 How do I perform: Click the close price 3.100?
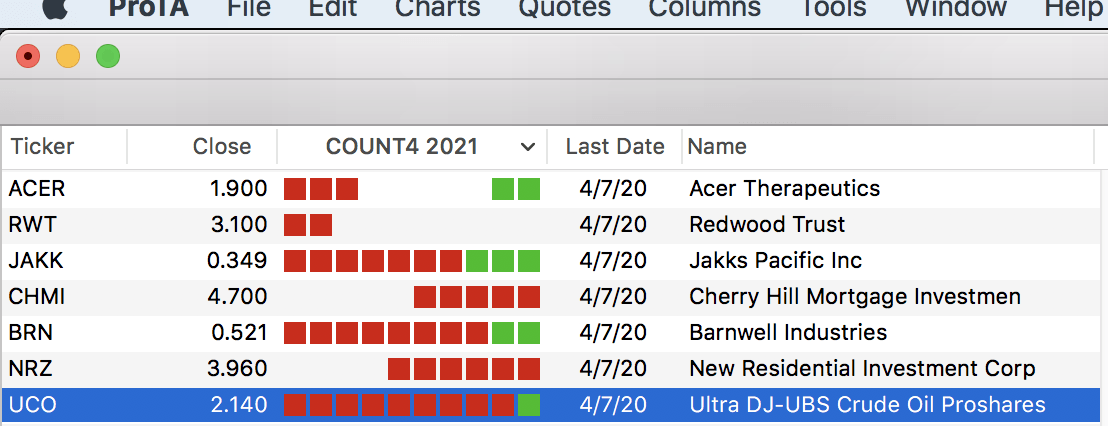[238, 225]
